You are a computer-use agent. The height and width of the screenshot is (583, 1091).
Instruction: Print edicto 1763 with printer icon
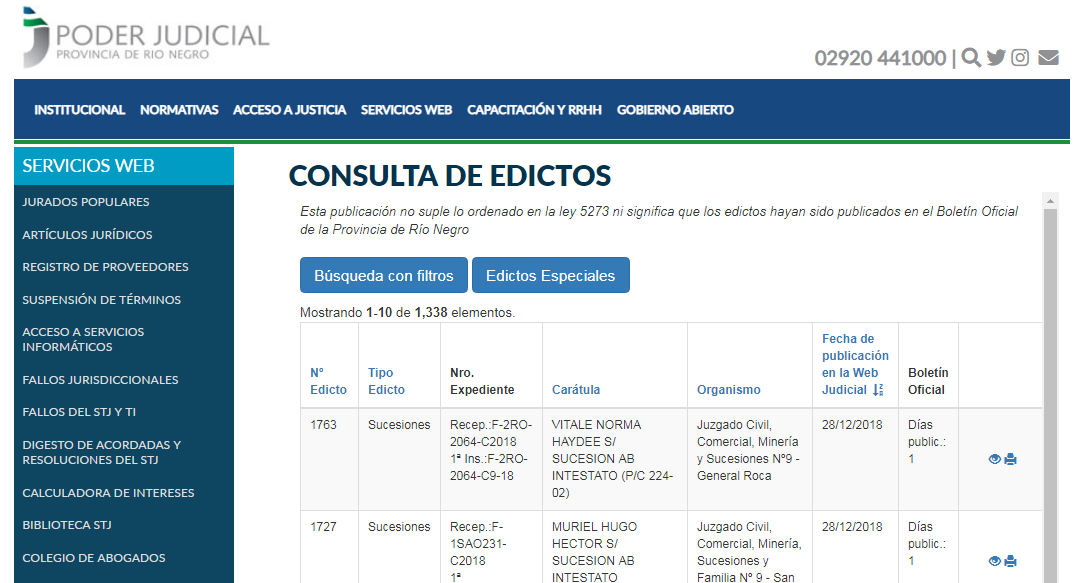(x=1010, y=459)
